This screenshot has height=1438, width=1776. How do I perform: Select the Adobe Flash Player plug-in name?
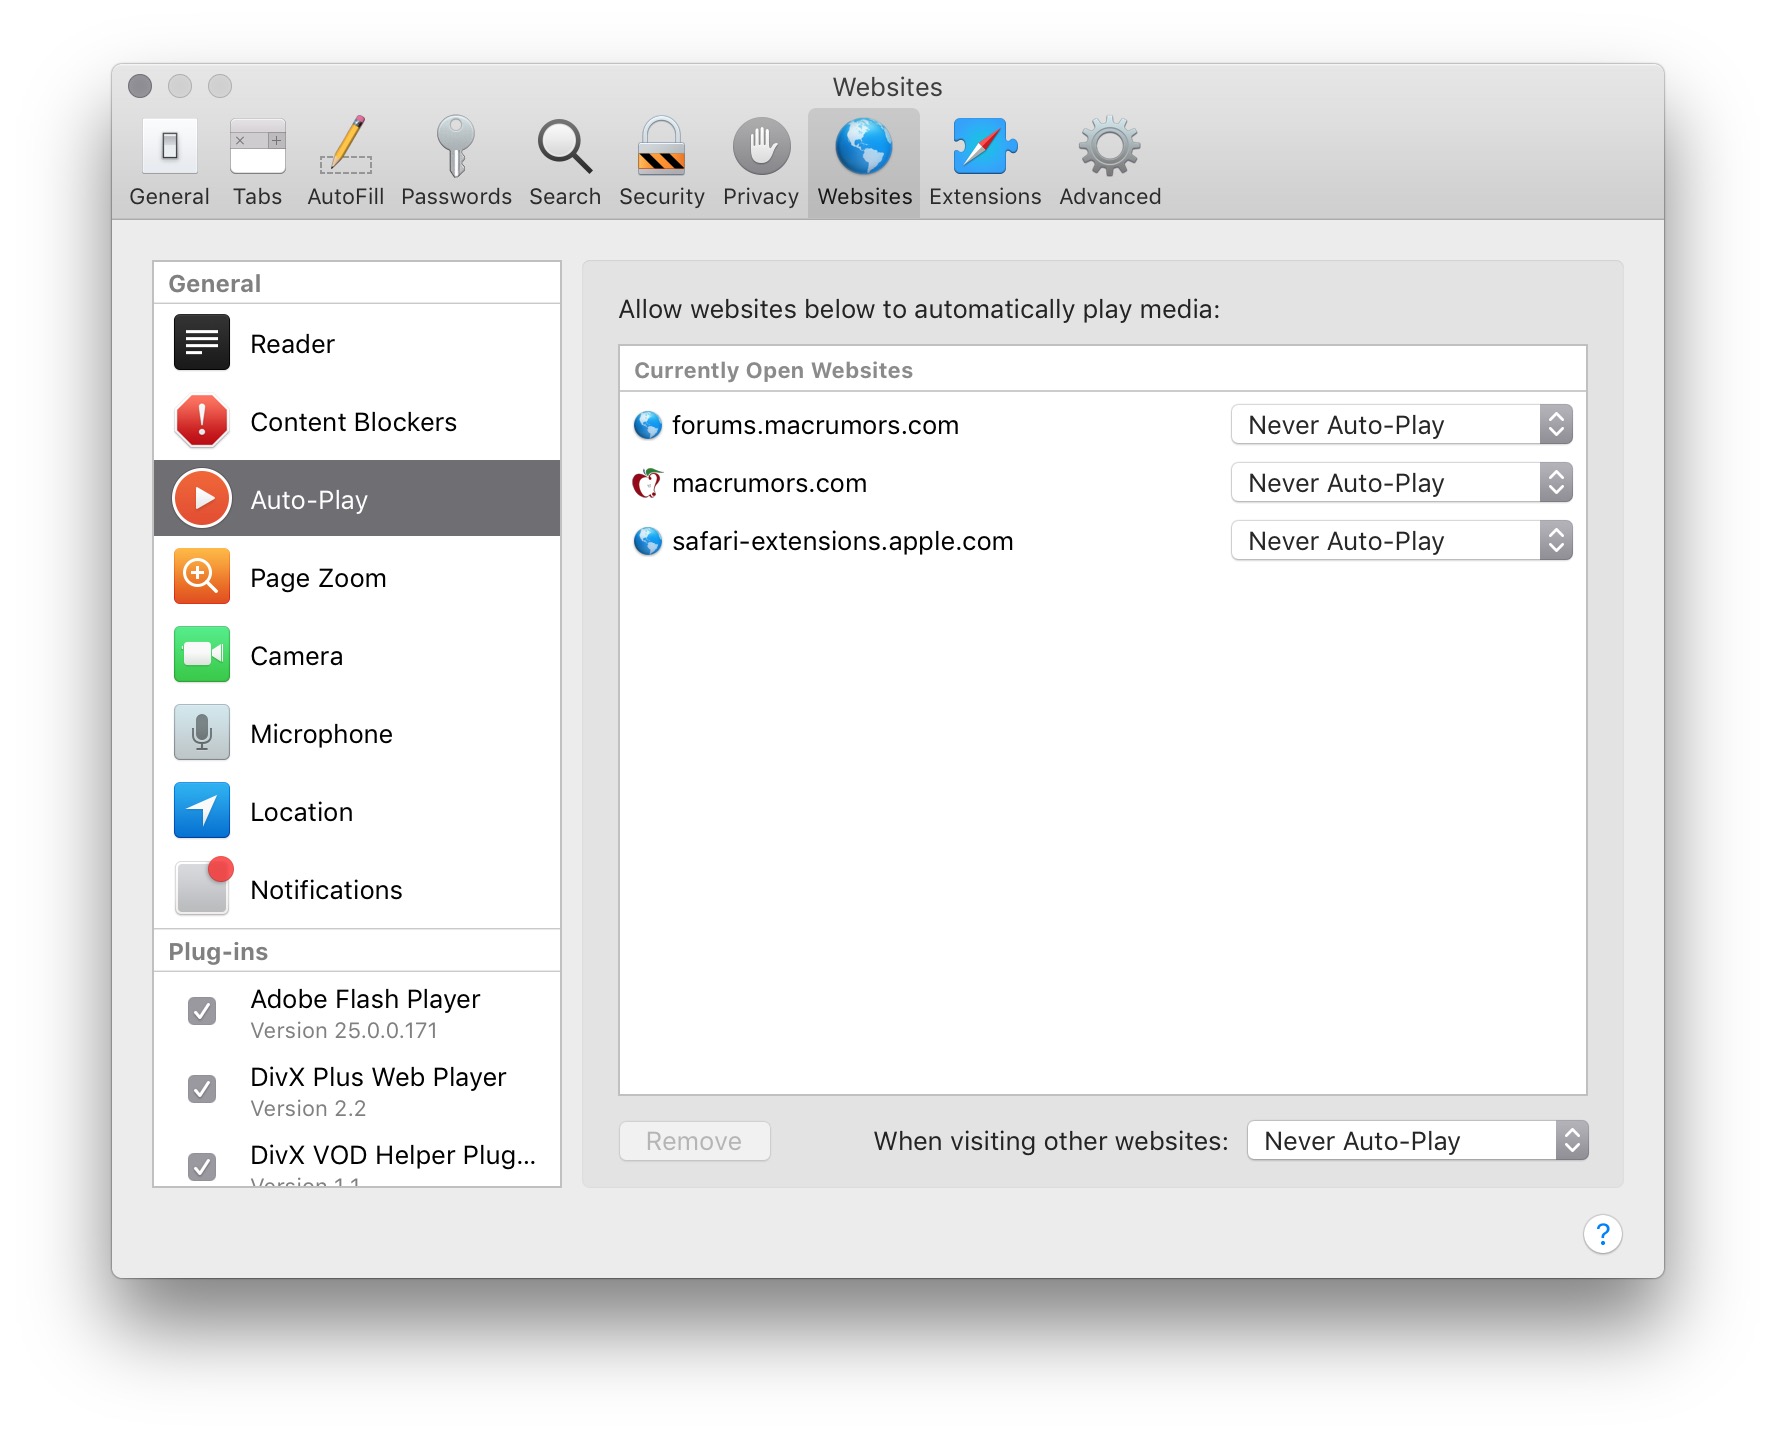pyautogui.click(x=365, y=999)
